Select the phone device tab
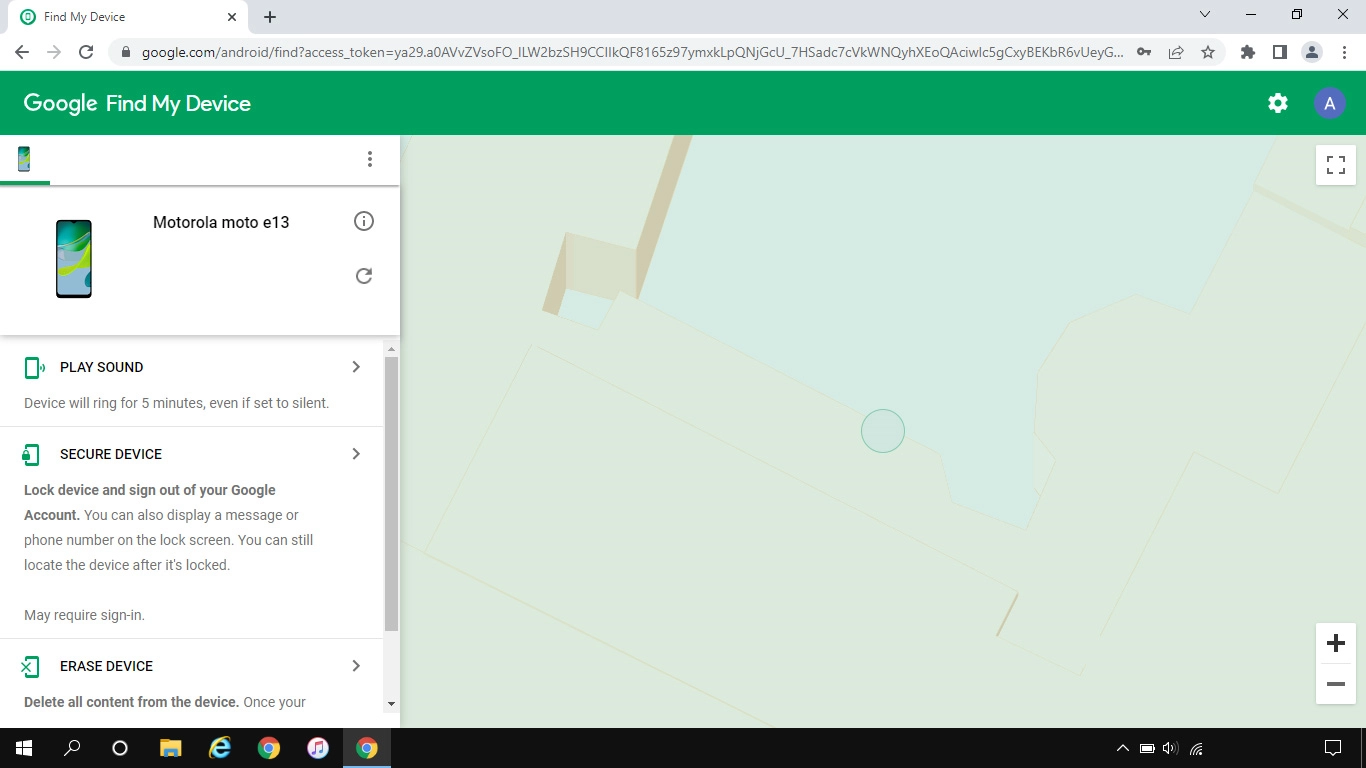The width and height of the screenshot is (1366, 768). pyautogui.click(x=24, y=159)
